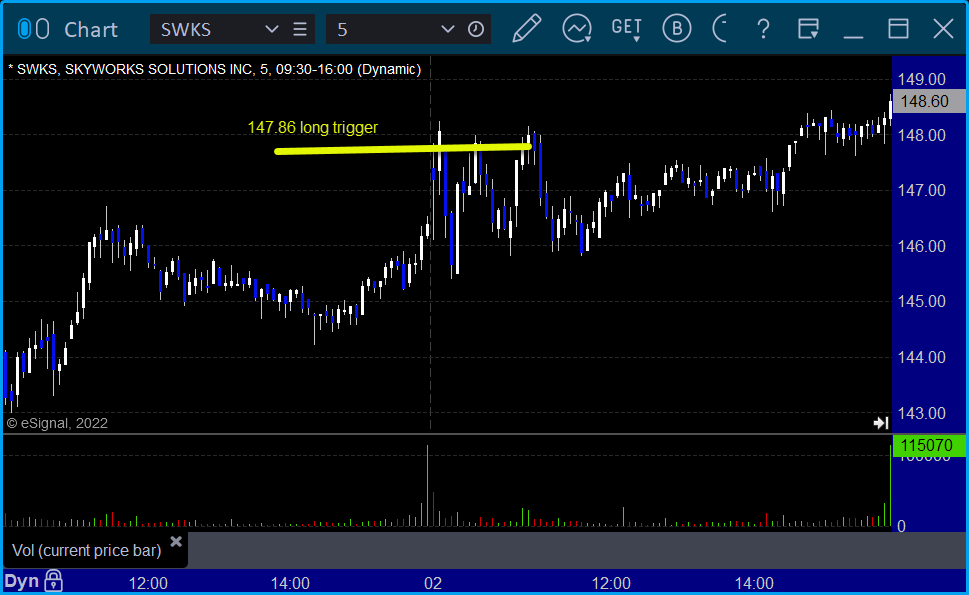Image resolution: width=969 pixels, height=595 pixels.
Task: Click the 149.00 price axis label
Action: click(x=921, y=79)
